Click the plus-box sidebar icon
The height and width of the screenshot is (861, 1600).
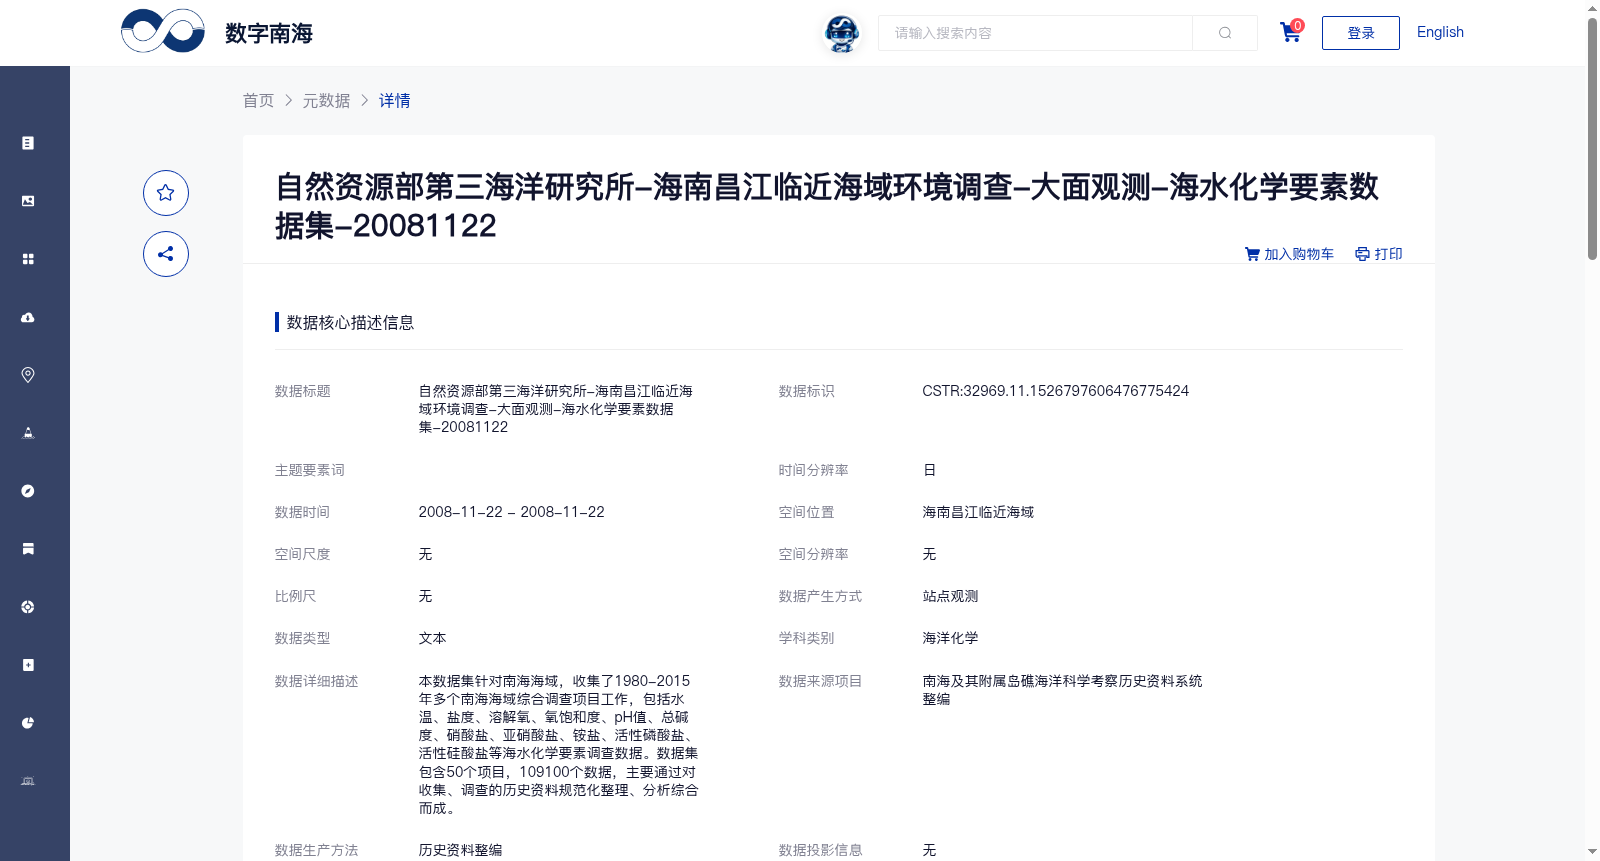coord(28,665)
